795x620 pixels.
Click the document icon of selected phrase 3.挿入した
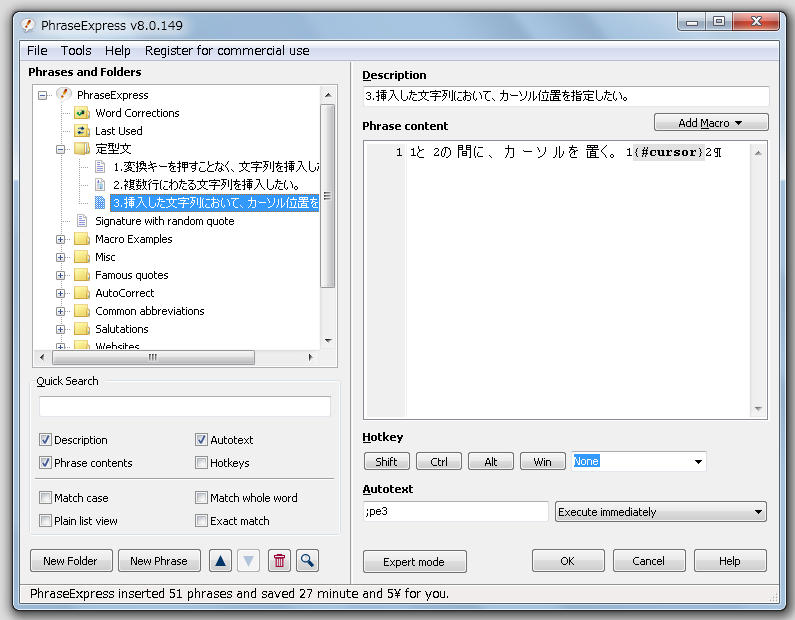100,203
